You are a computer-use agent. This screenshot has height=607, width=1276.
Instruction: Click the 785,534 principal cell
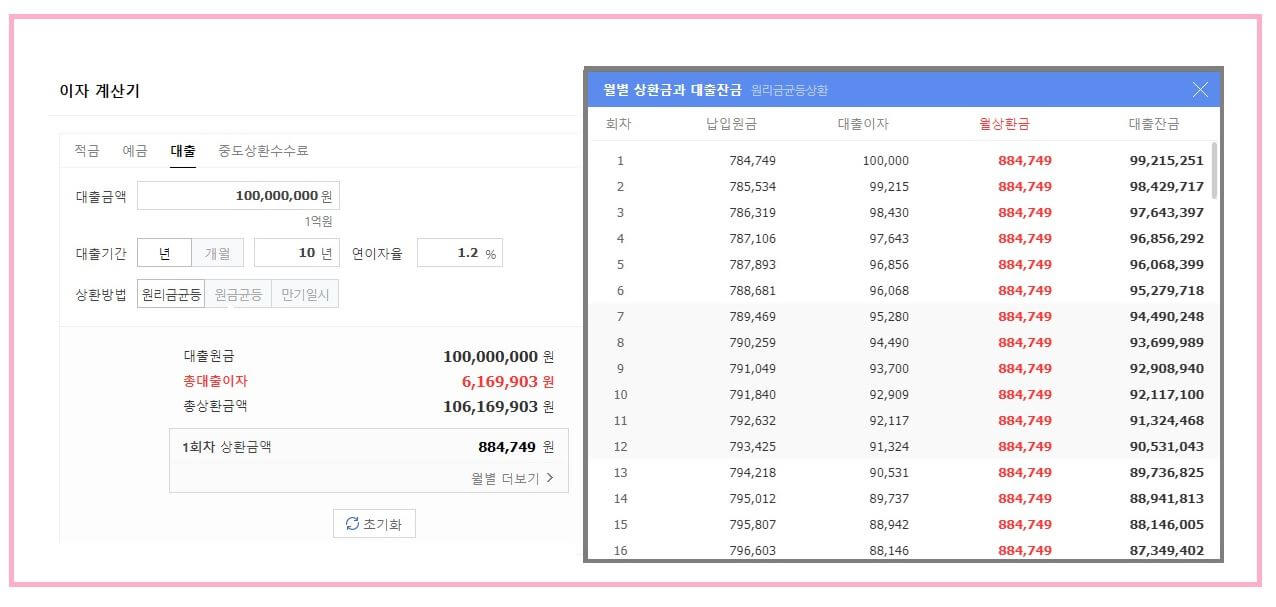click(753, 186)
